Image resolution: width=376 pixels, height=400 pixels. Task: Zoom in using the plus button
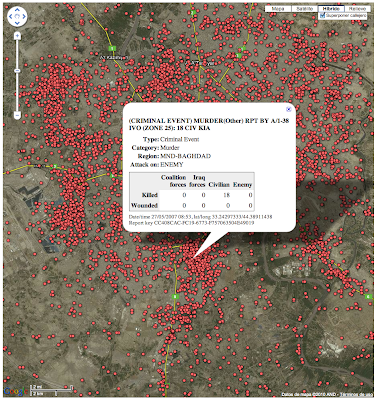pos(17,36)
